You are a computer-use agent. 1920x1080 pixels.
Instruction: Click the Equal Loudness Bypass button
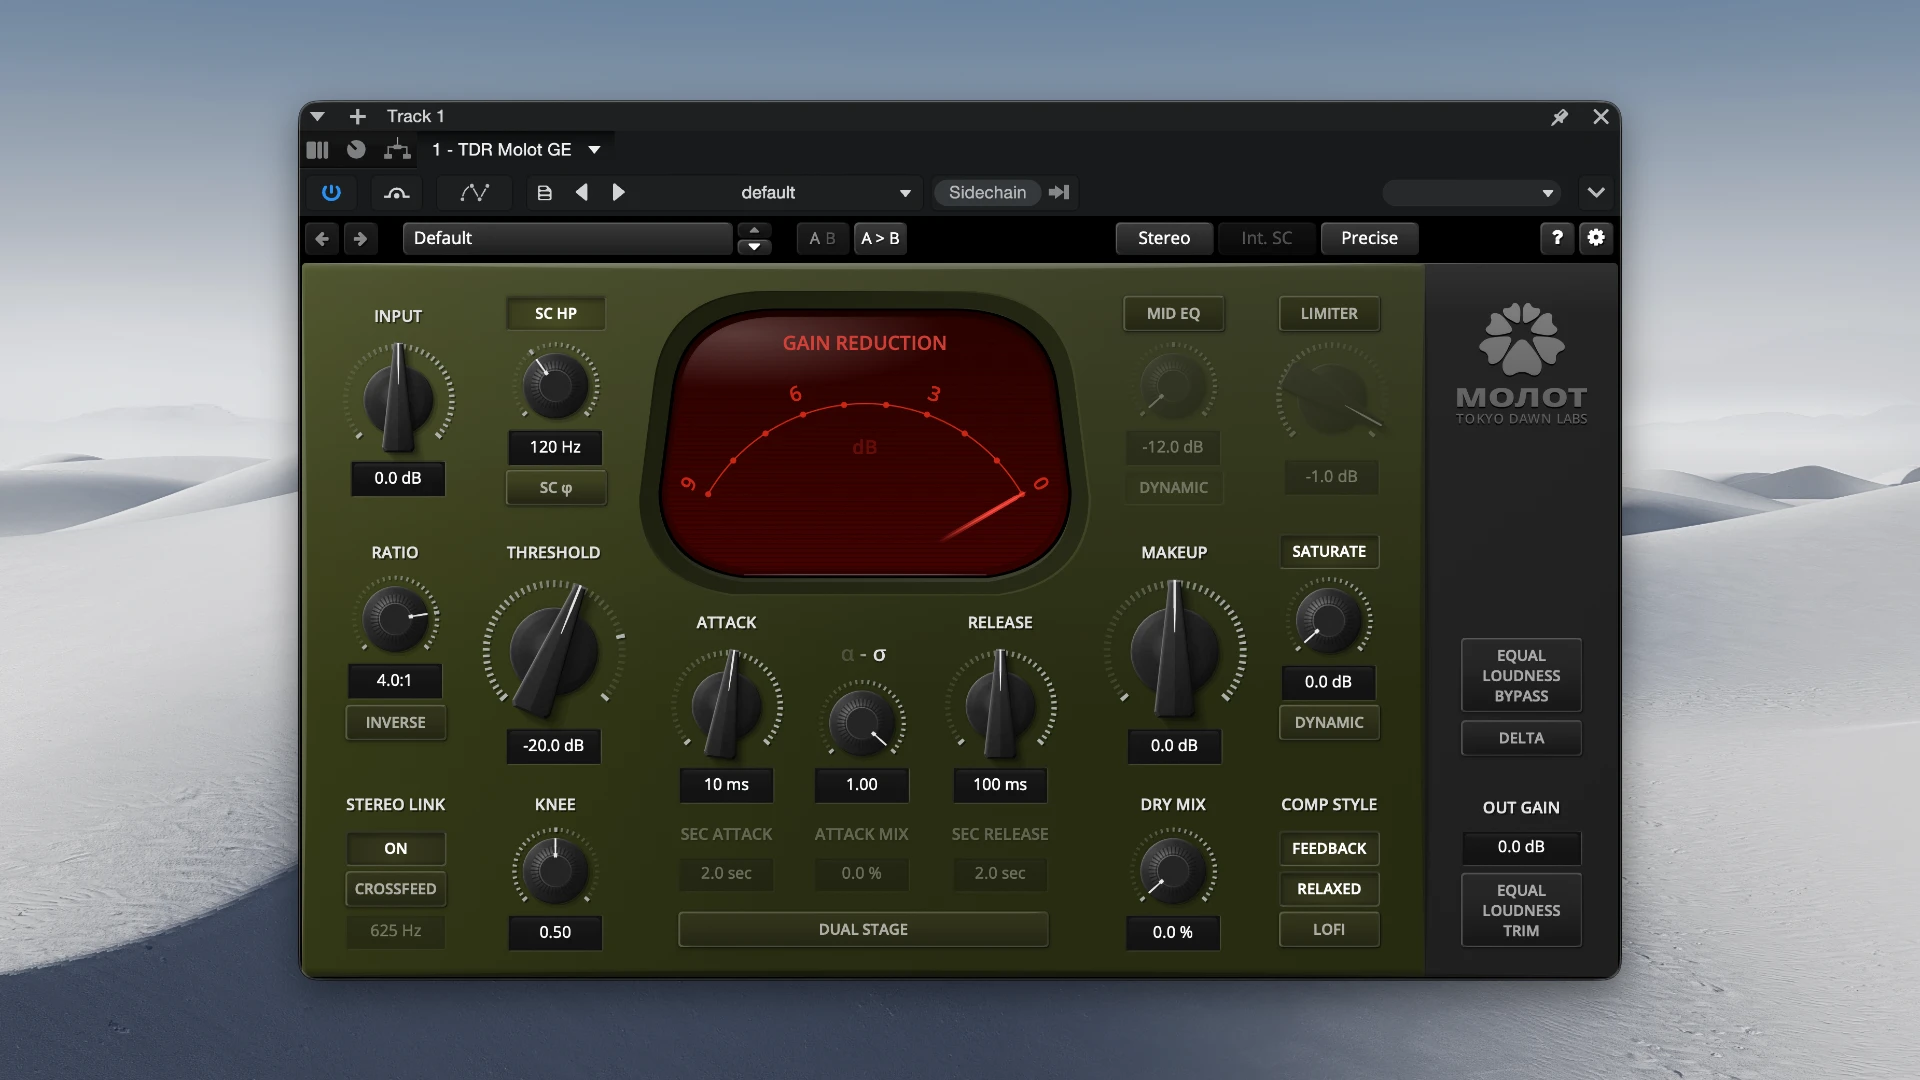(1521, 675)
